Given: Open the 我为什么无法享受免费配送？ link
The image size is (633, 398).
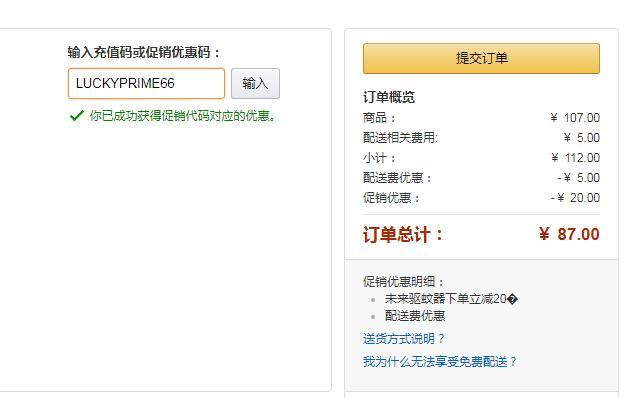Looking at the screenshot, I should pos(440,361).
